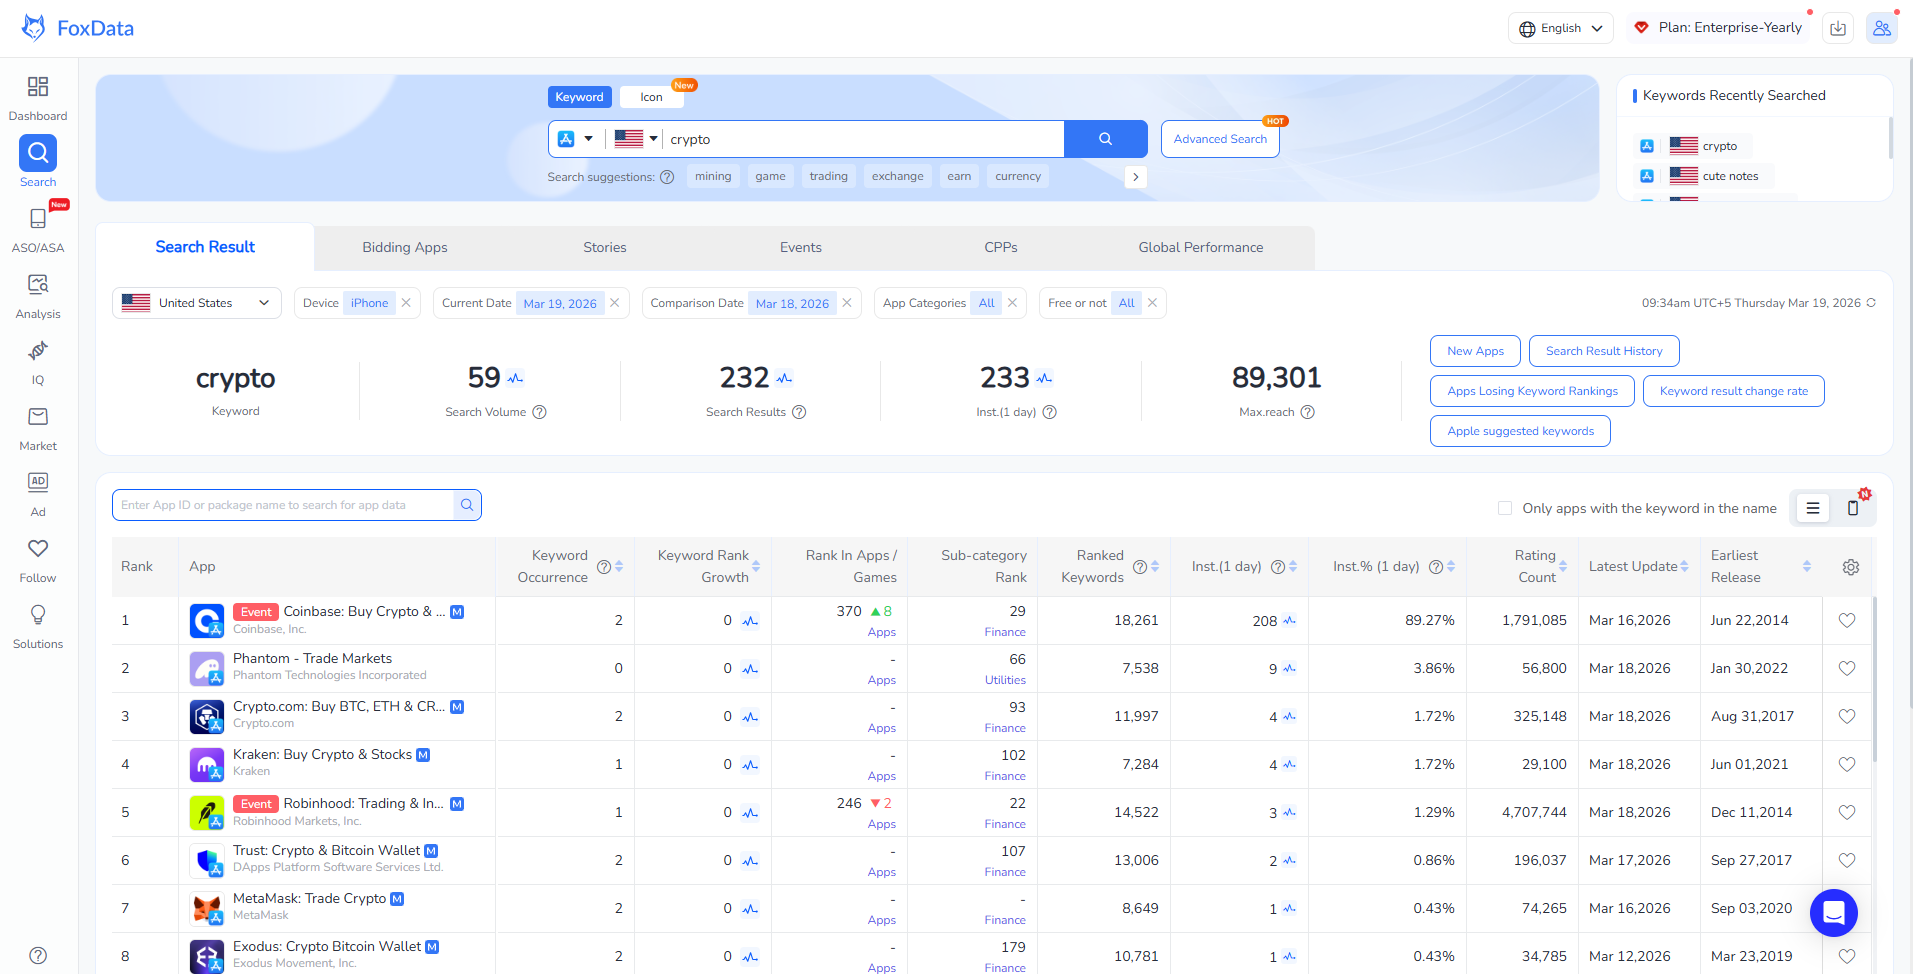Open the Global Performance tab
The height and width of the screenshot is (974, 1913).
click(x=1199, y=247)
